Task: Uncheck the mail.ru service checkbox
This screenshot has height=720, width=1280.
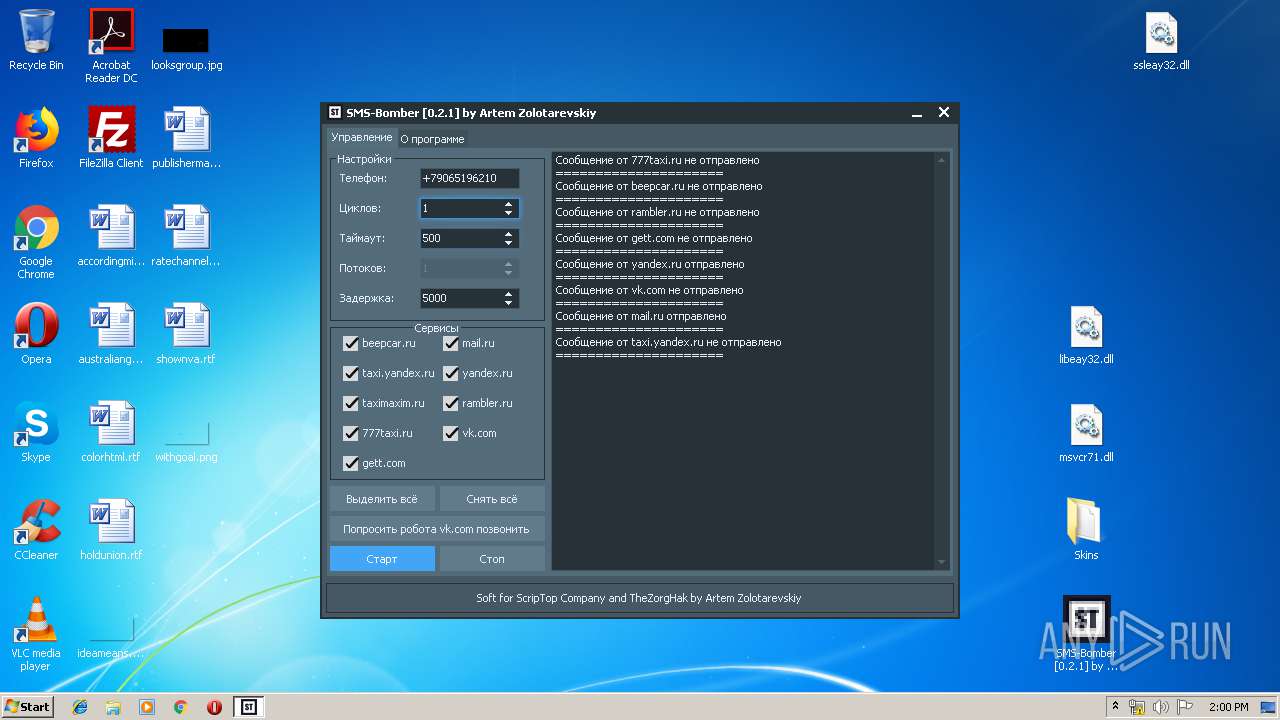Action: pos(451,343)
